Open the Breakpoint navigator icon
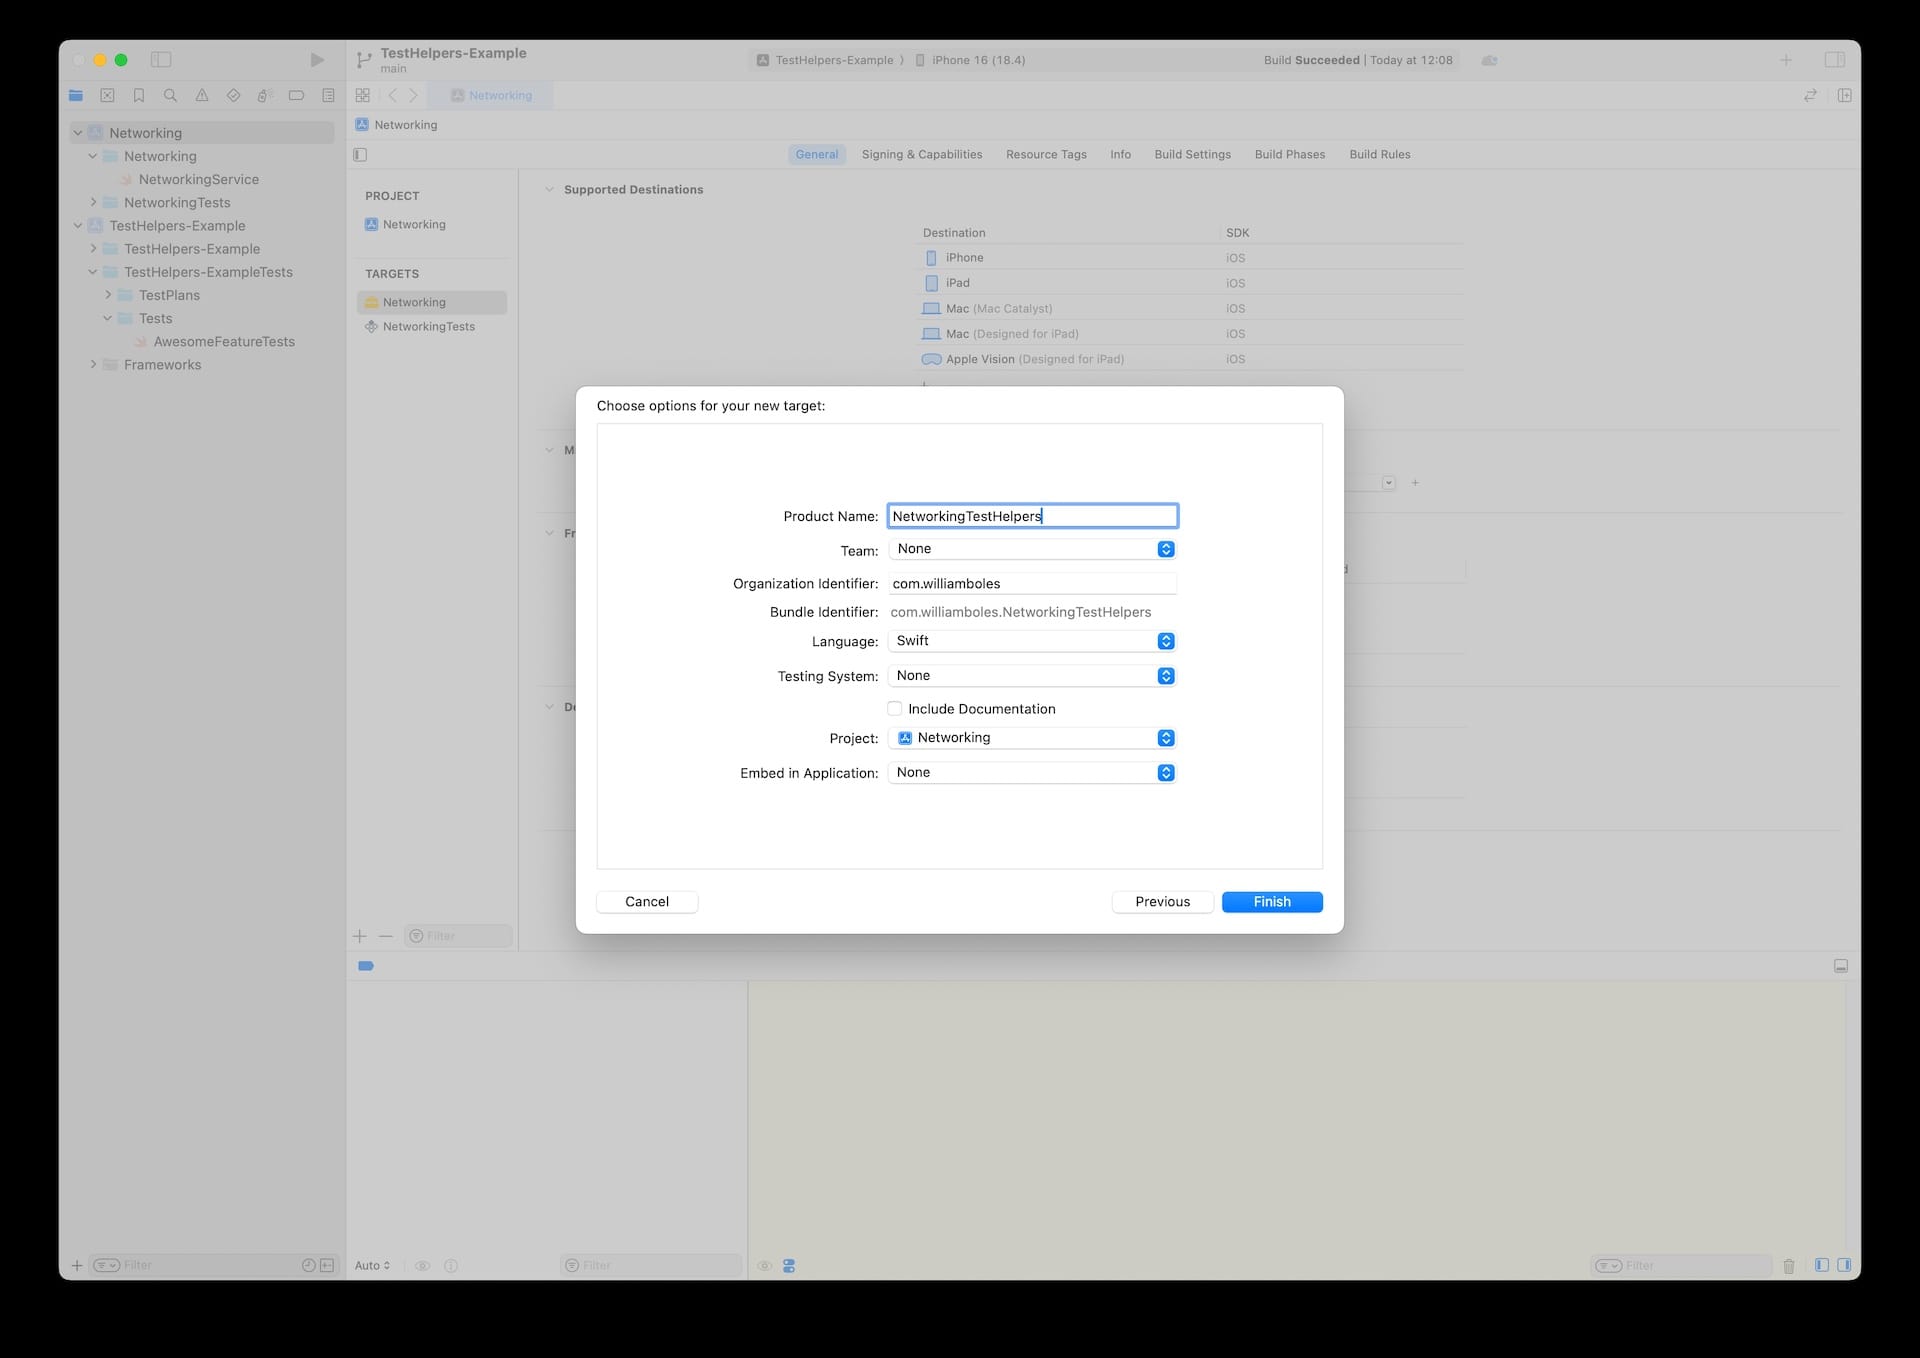The image size is (1920, 1358). pos(296,96)
